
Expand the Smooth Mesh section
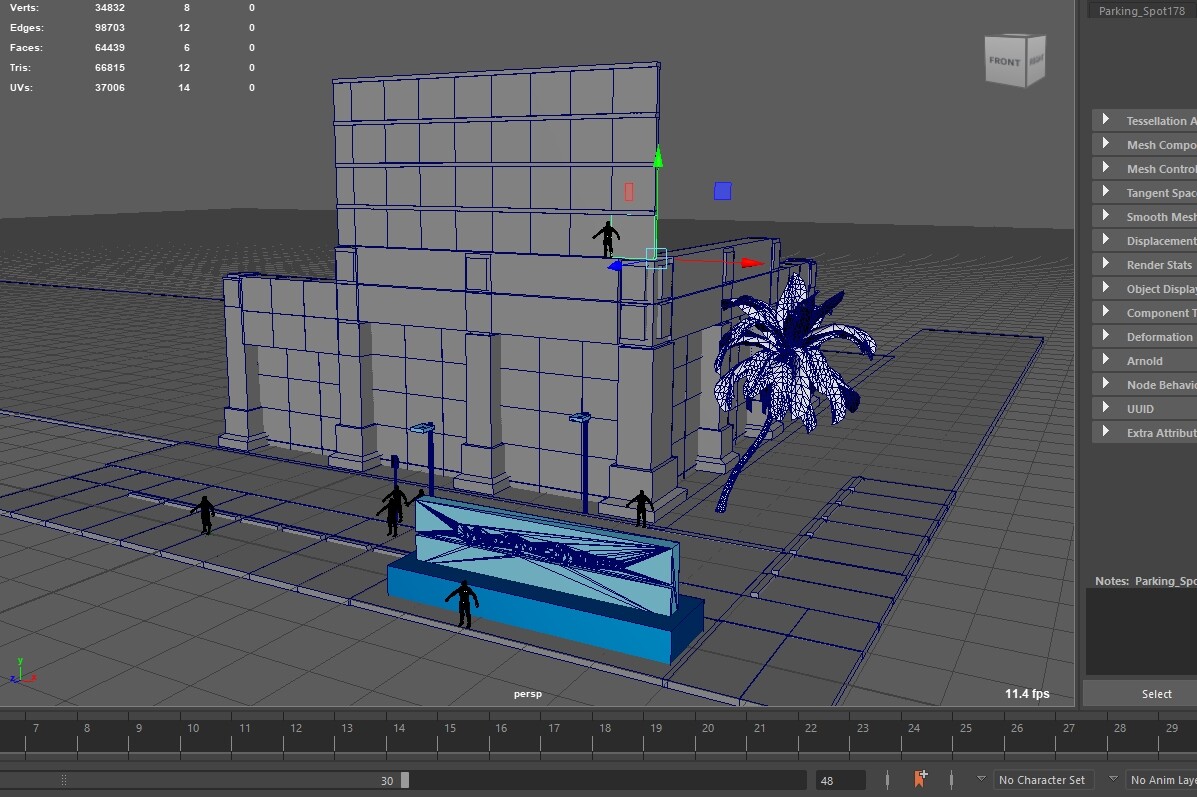click(x=1106, y=216)
